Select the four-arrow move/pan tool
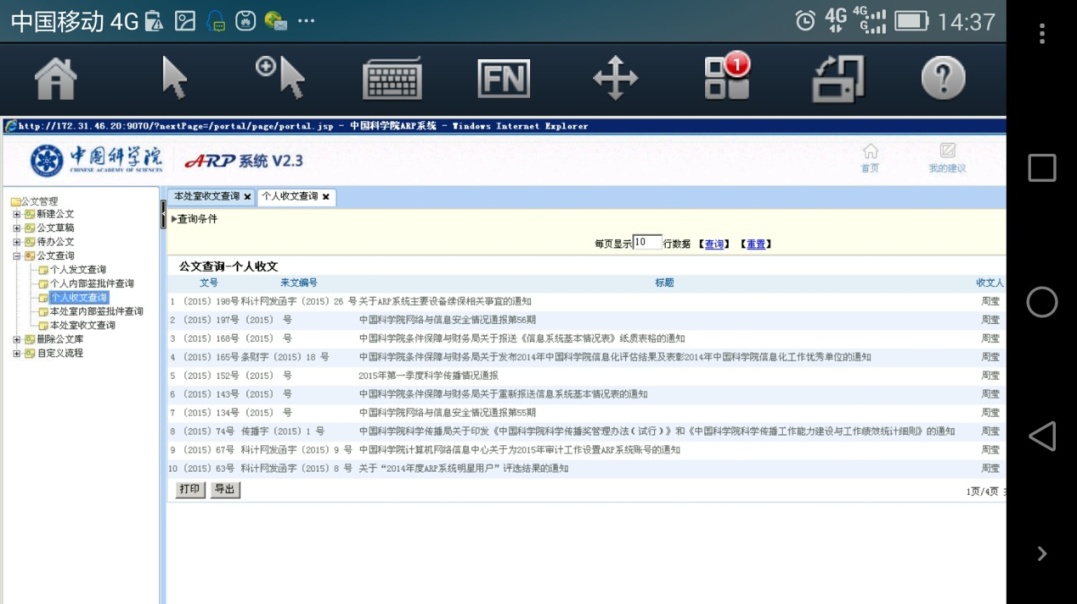The height and width of the screenshot is (604, 1077). pyautogui.click(x=615, y=78)
